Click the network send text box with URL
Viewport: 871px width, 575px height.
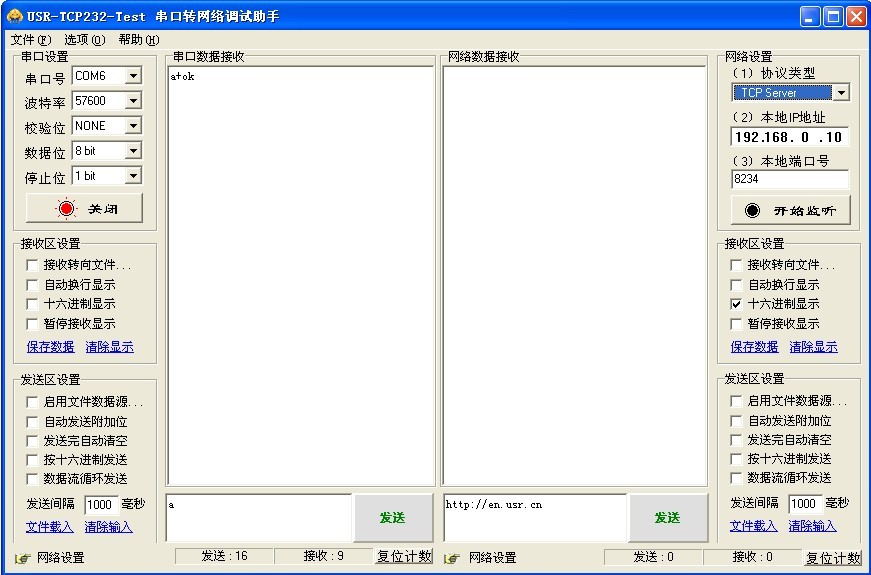tap(534, 517)
